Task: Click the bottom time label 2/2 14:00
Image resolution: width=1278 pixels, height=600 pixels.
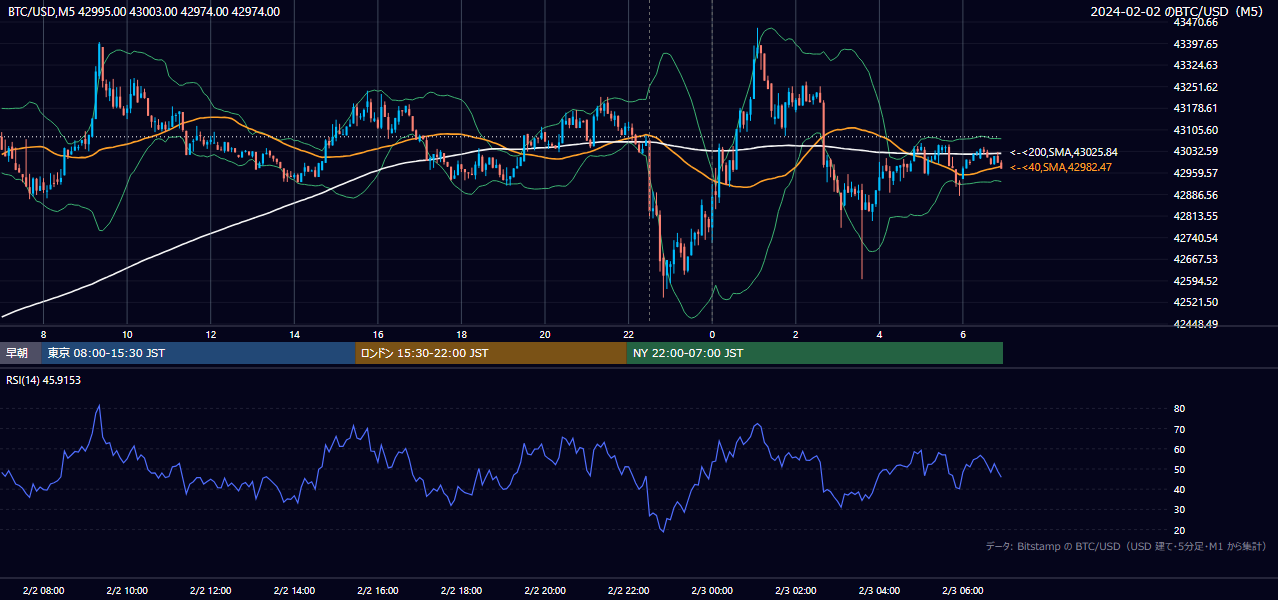Action: tap(294, 590)
